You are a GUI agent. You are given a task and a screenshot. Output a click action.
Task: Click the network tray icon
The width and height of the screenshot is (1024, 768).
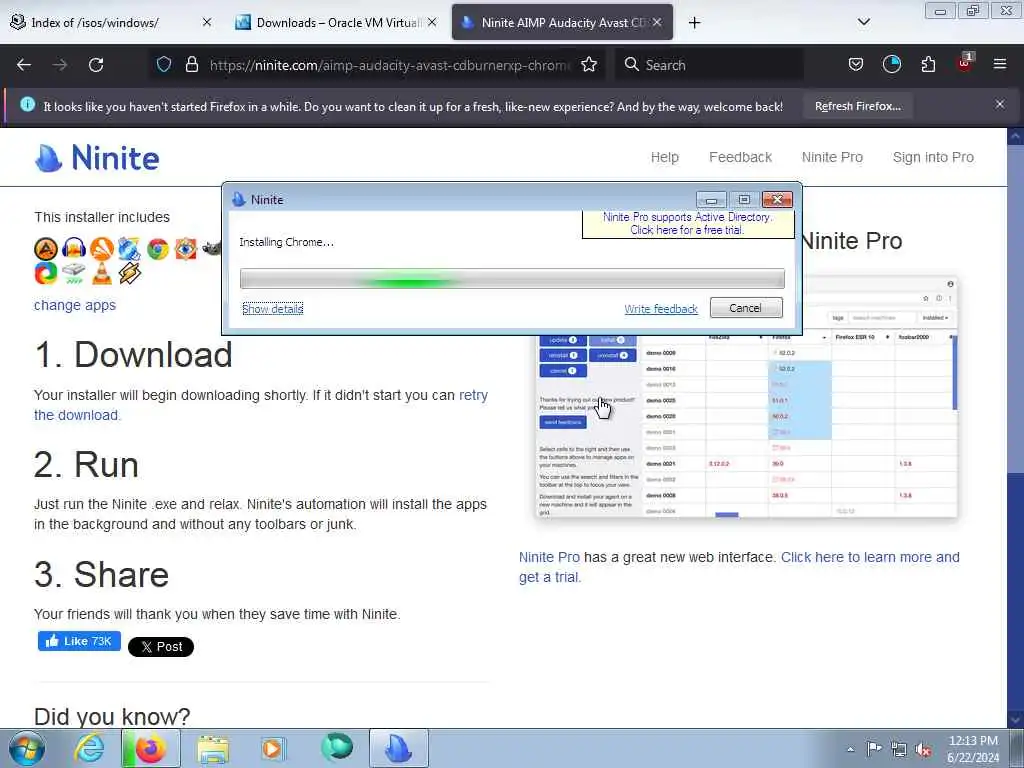(x=899, y=750)
